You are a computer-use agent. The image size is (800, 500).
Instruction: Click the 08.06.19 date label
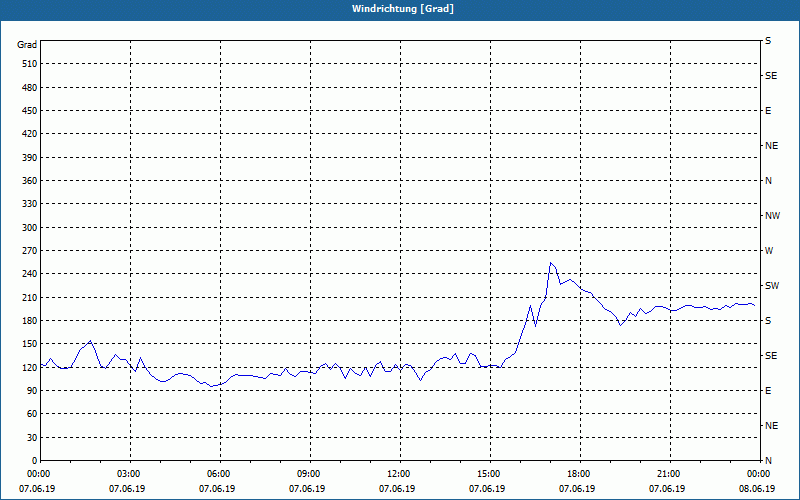pos(757,488)
